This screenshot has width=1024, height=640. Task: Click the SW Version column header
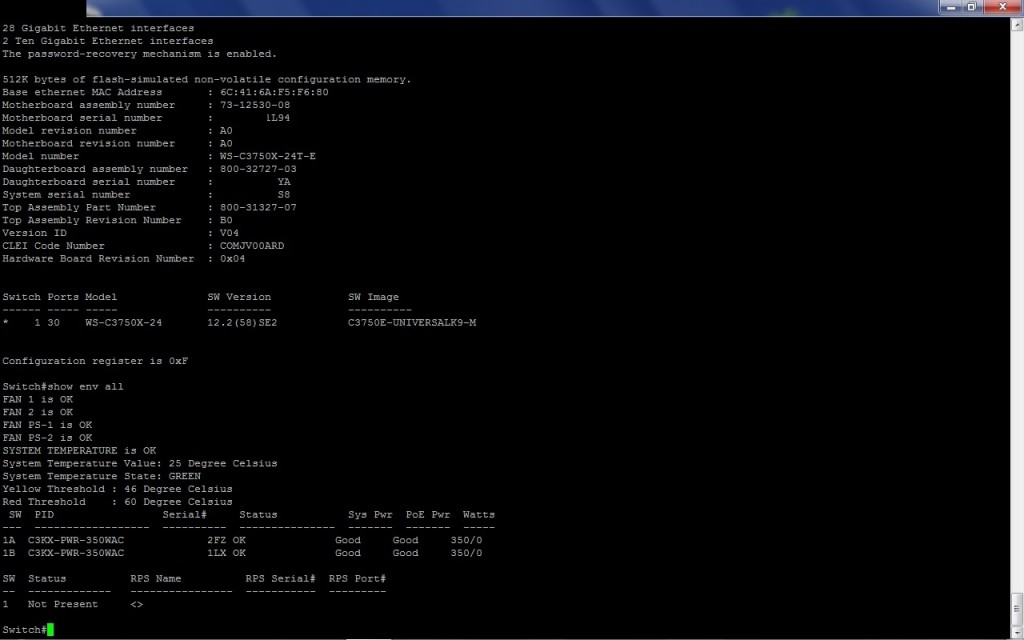tap(239, 297)
